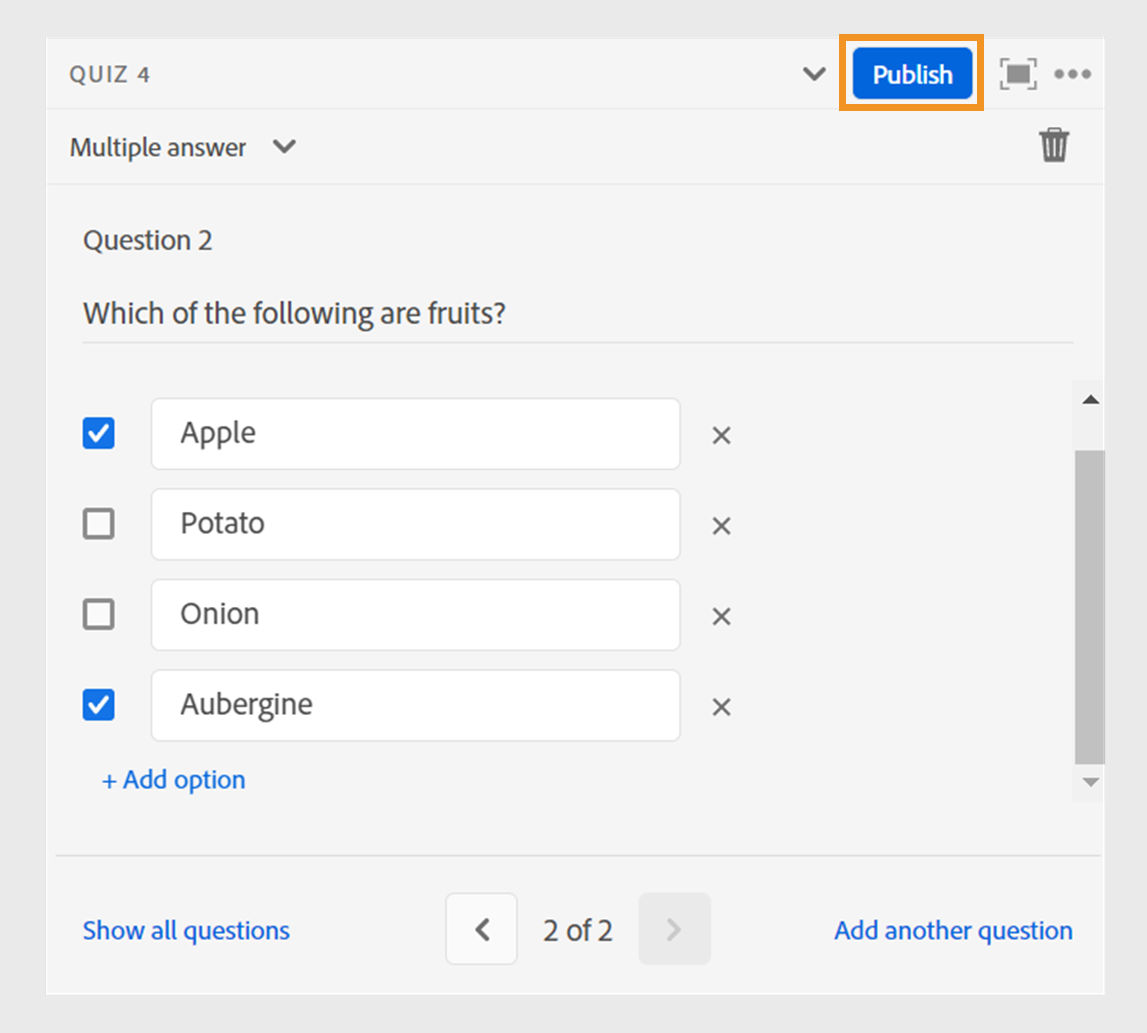
Task: Remove the Apple option with X
Action: point(721,435)
